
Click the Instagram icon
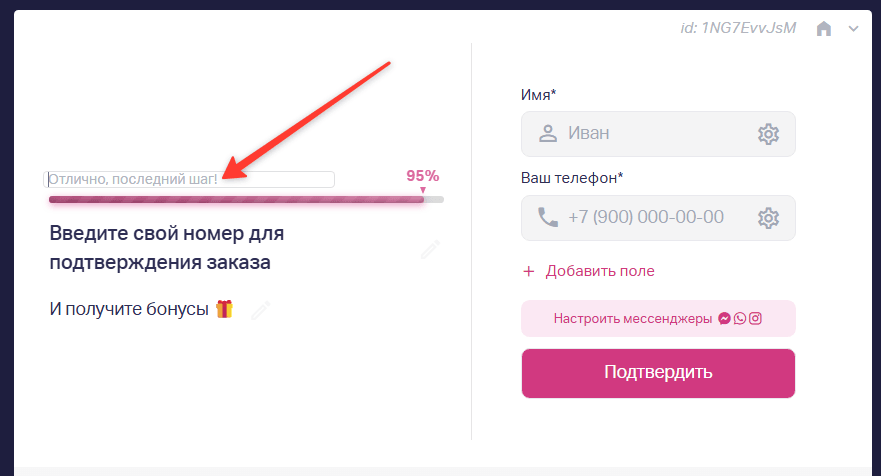[755, 319]
